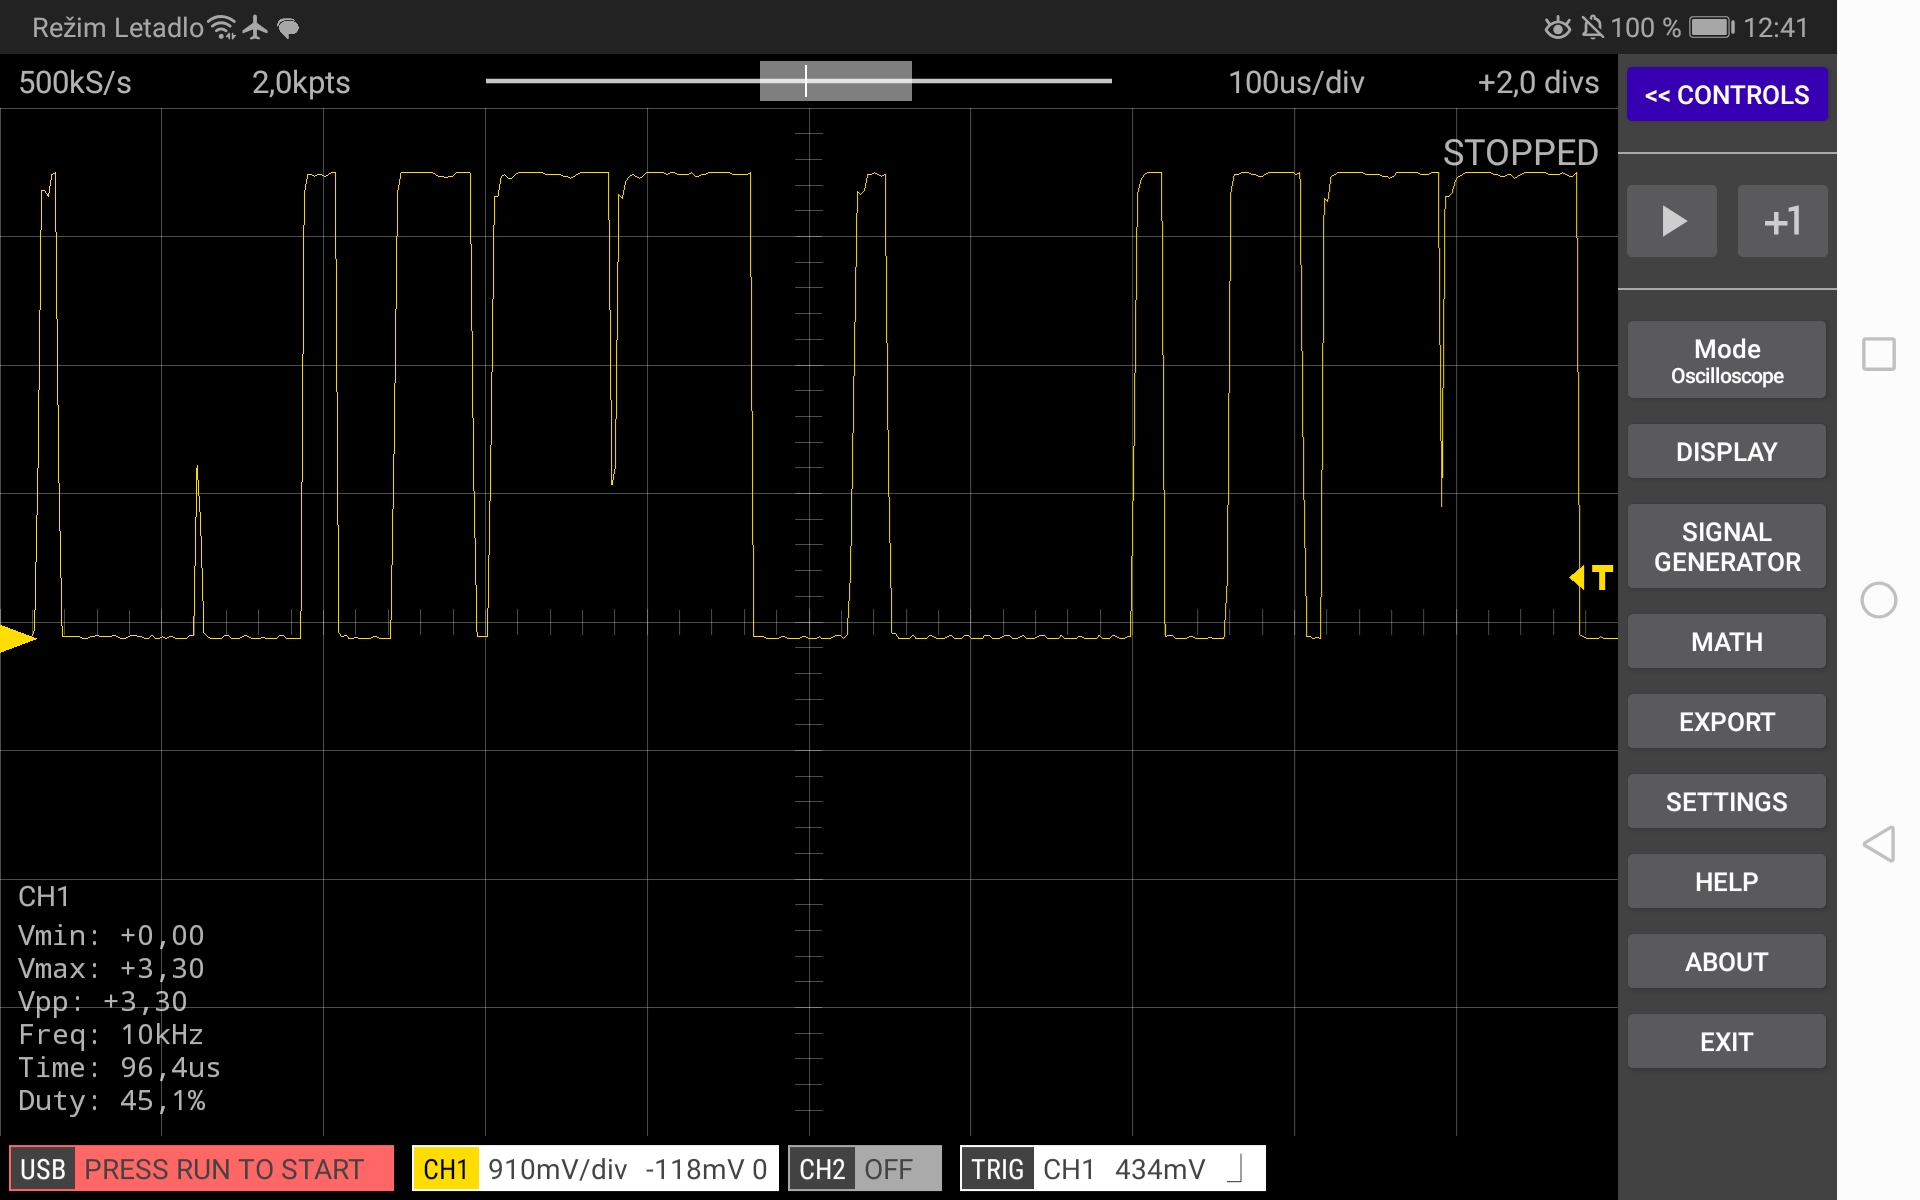
Task: Open the Mode Oscilloscope selector
Action: [1726, 361]
